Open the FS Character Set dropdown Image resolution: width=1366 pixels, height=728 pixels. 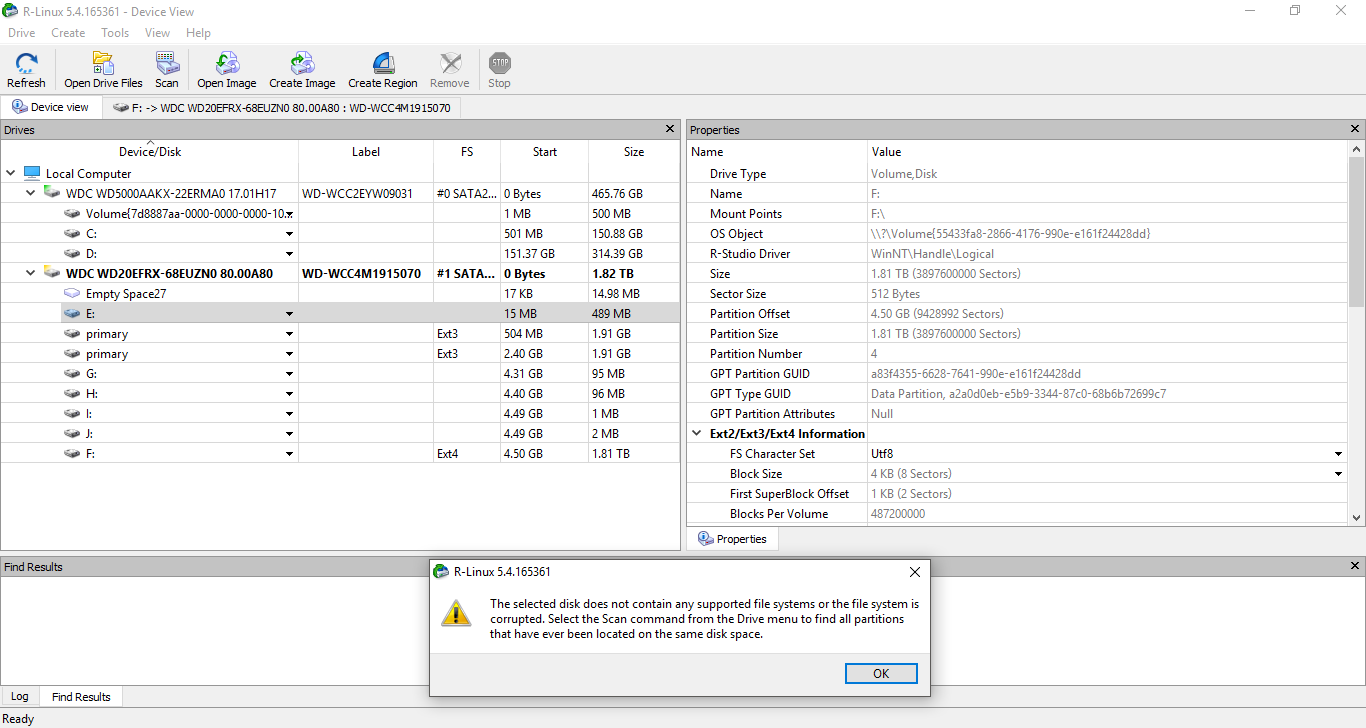coord(1339,453)
